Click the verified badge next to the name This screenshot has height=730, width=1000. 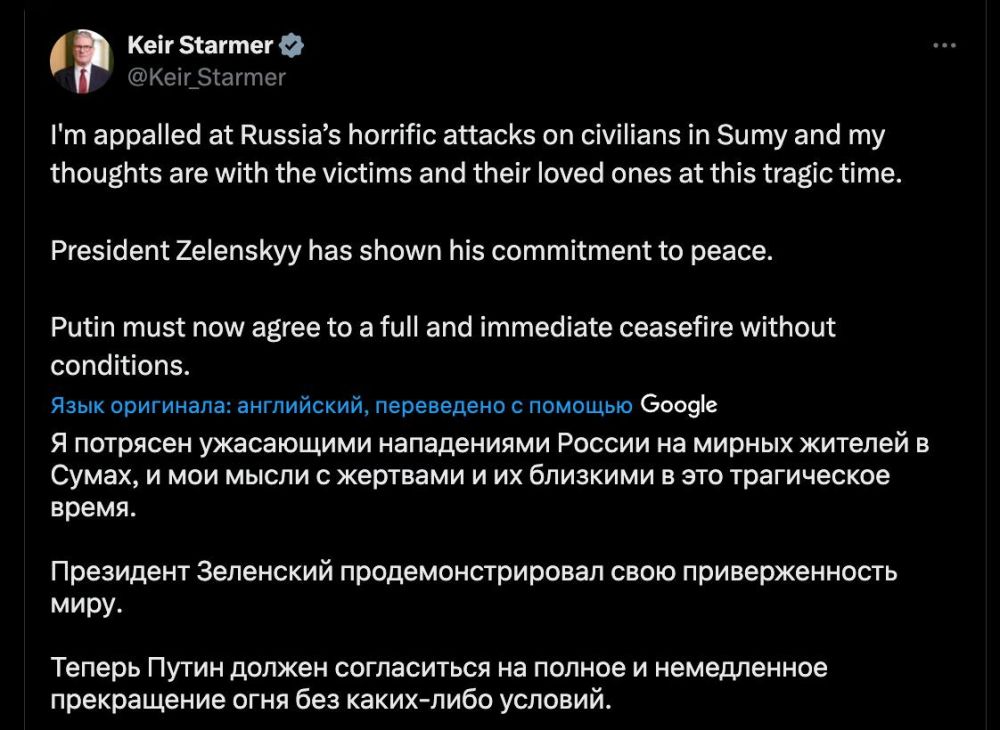290,44
